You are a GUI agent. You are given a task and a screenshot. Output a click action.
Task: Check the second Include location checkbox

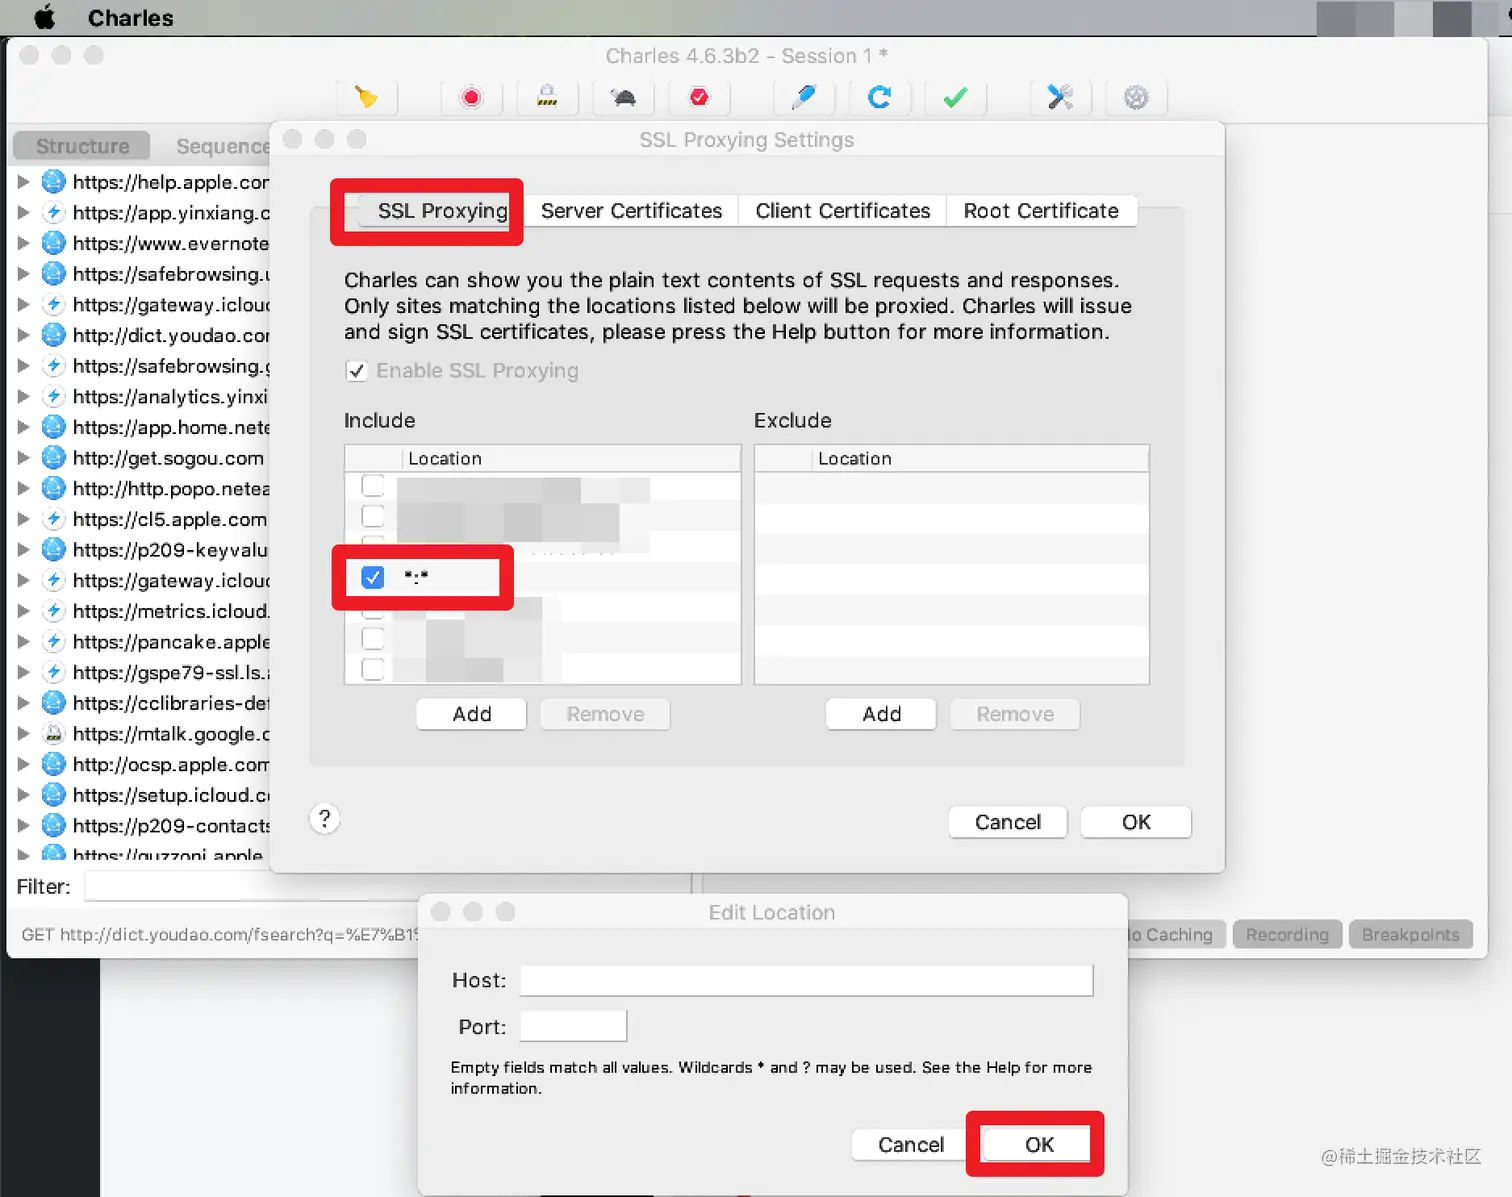click(x=372, y=516)
